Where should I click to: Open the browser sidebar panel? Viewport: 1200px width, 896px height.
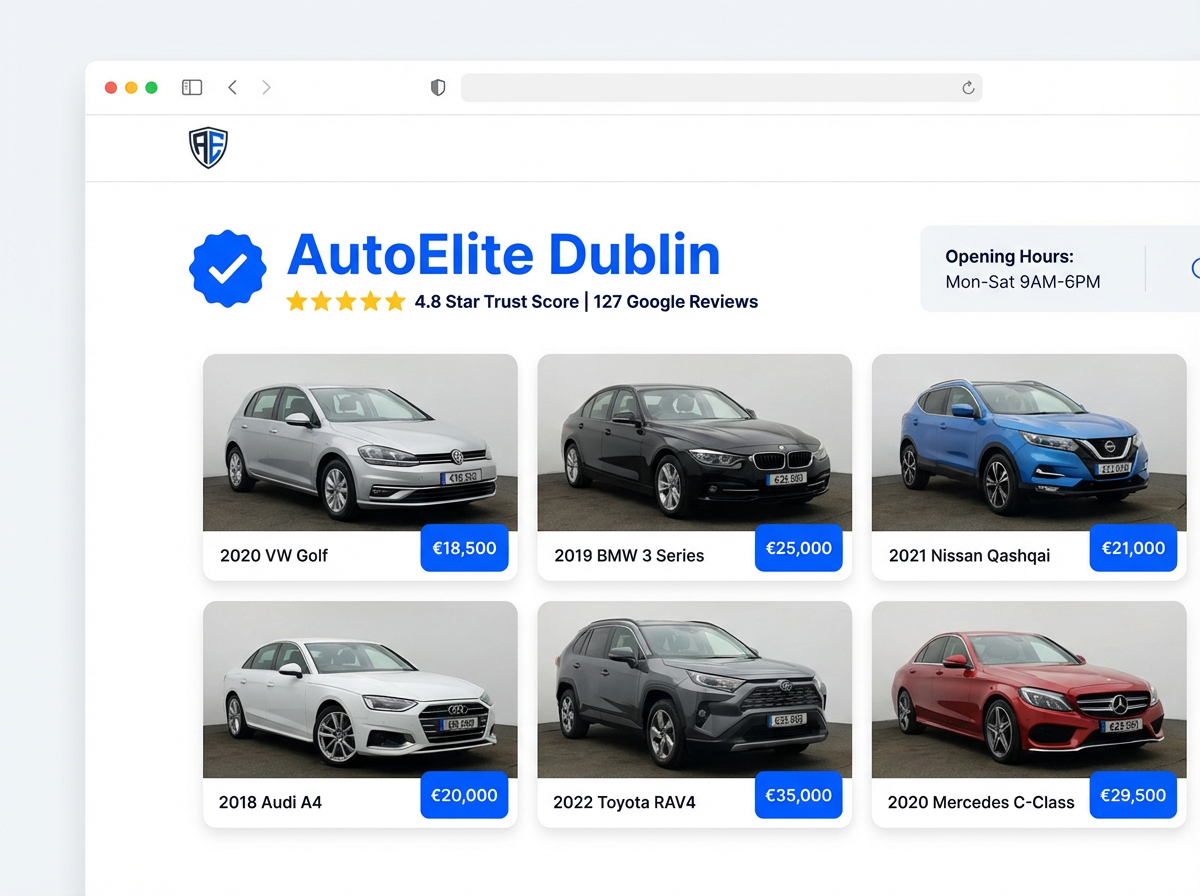click(x=191, y=87)
